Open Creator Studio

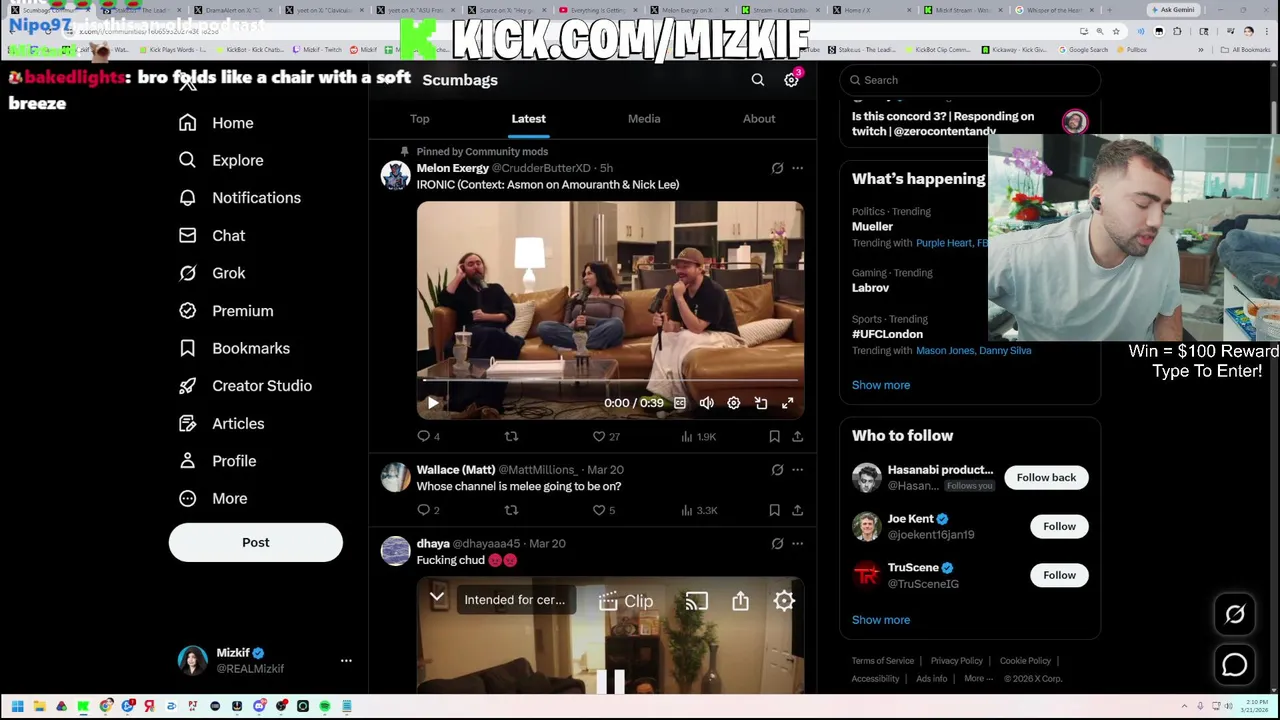point(245,386)
